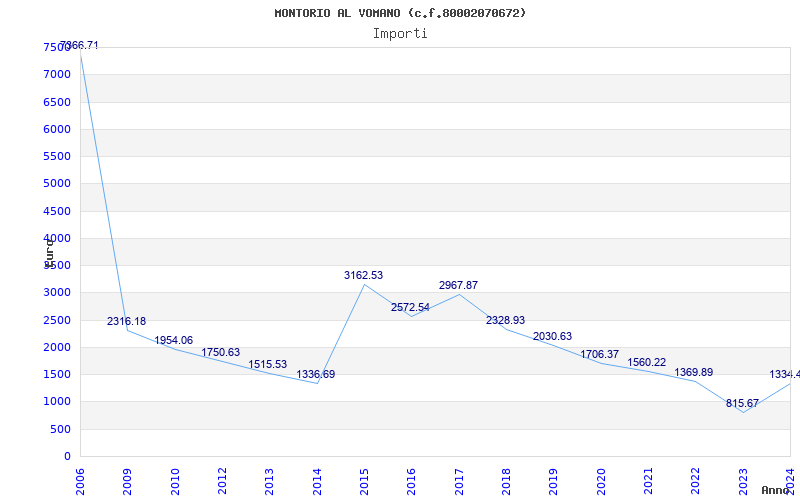Image resolution: width=800 pixels, height=500 pixels.
Task: Click y-axis tick 2000
Action: pyautogui.click(x=57, y=347)
